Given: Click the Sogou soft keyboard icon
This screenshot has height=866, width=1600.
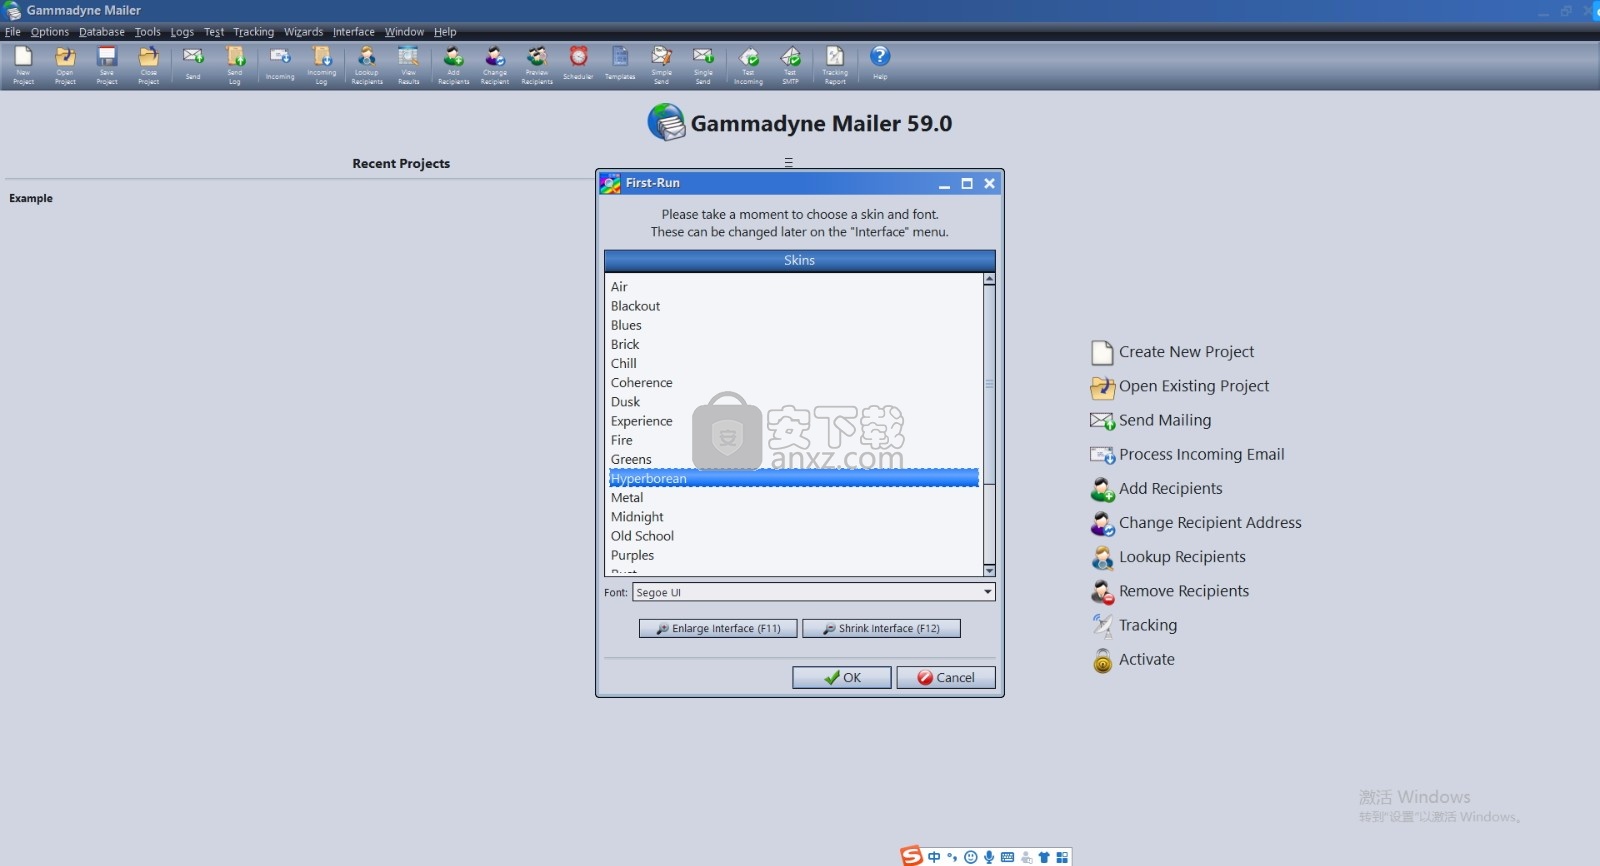Looking at the screenshot, I should click(1007, 857).
